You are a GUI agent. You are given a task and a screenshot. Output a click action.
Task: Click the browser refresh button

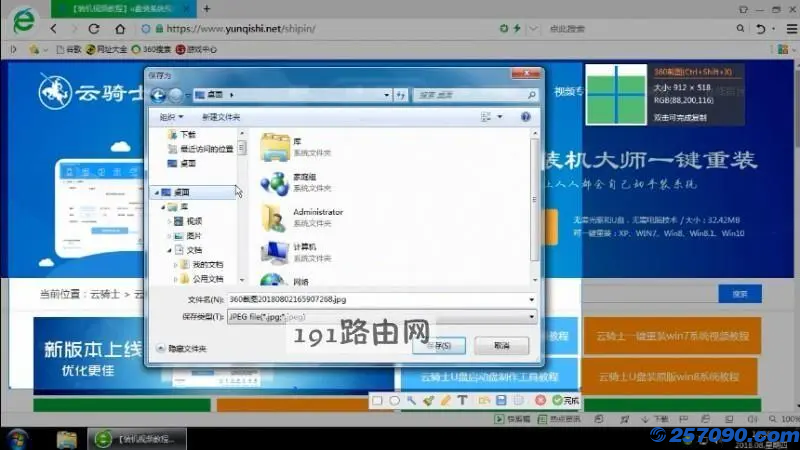pyautogui.click(x=94, y=29)
